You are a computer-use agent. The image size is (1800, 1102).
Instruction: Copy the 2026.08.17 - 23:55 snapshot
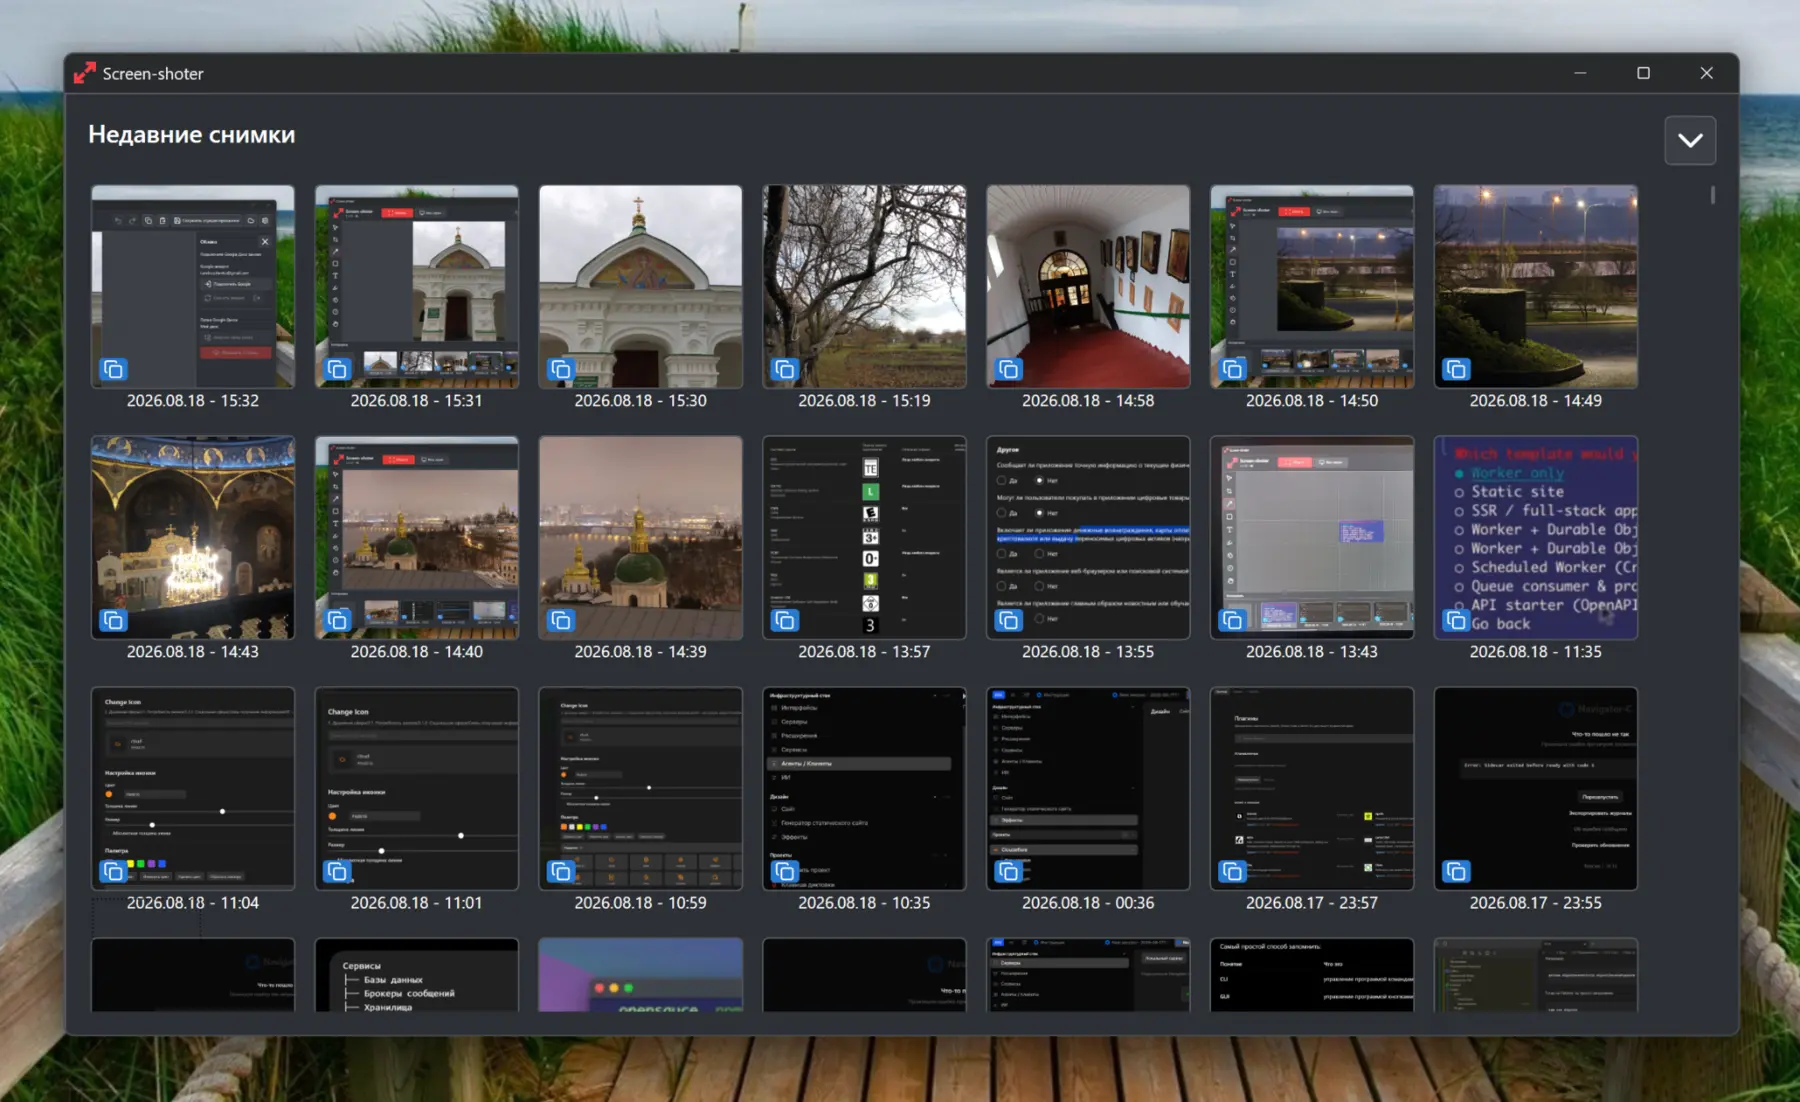(x=1457, y=872)
